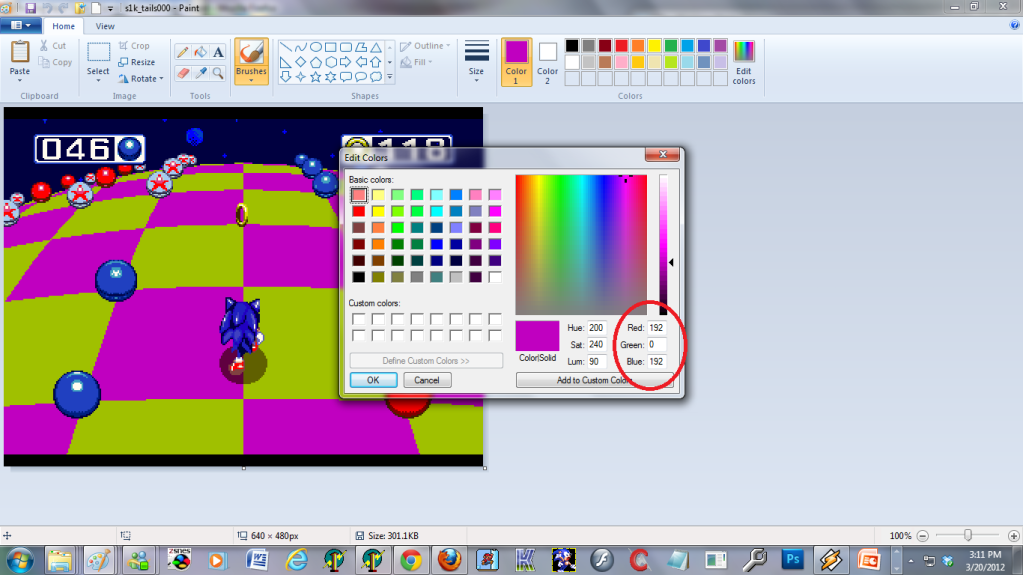Zoom in using the plus button
The image size is (1023, 575).
click(x=1013, y=536)
